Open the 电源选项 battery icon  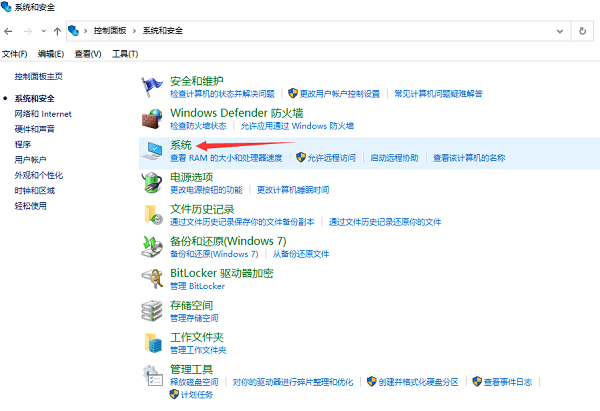tap(152, 183)
